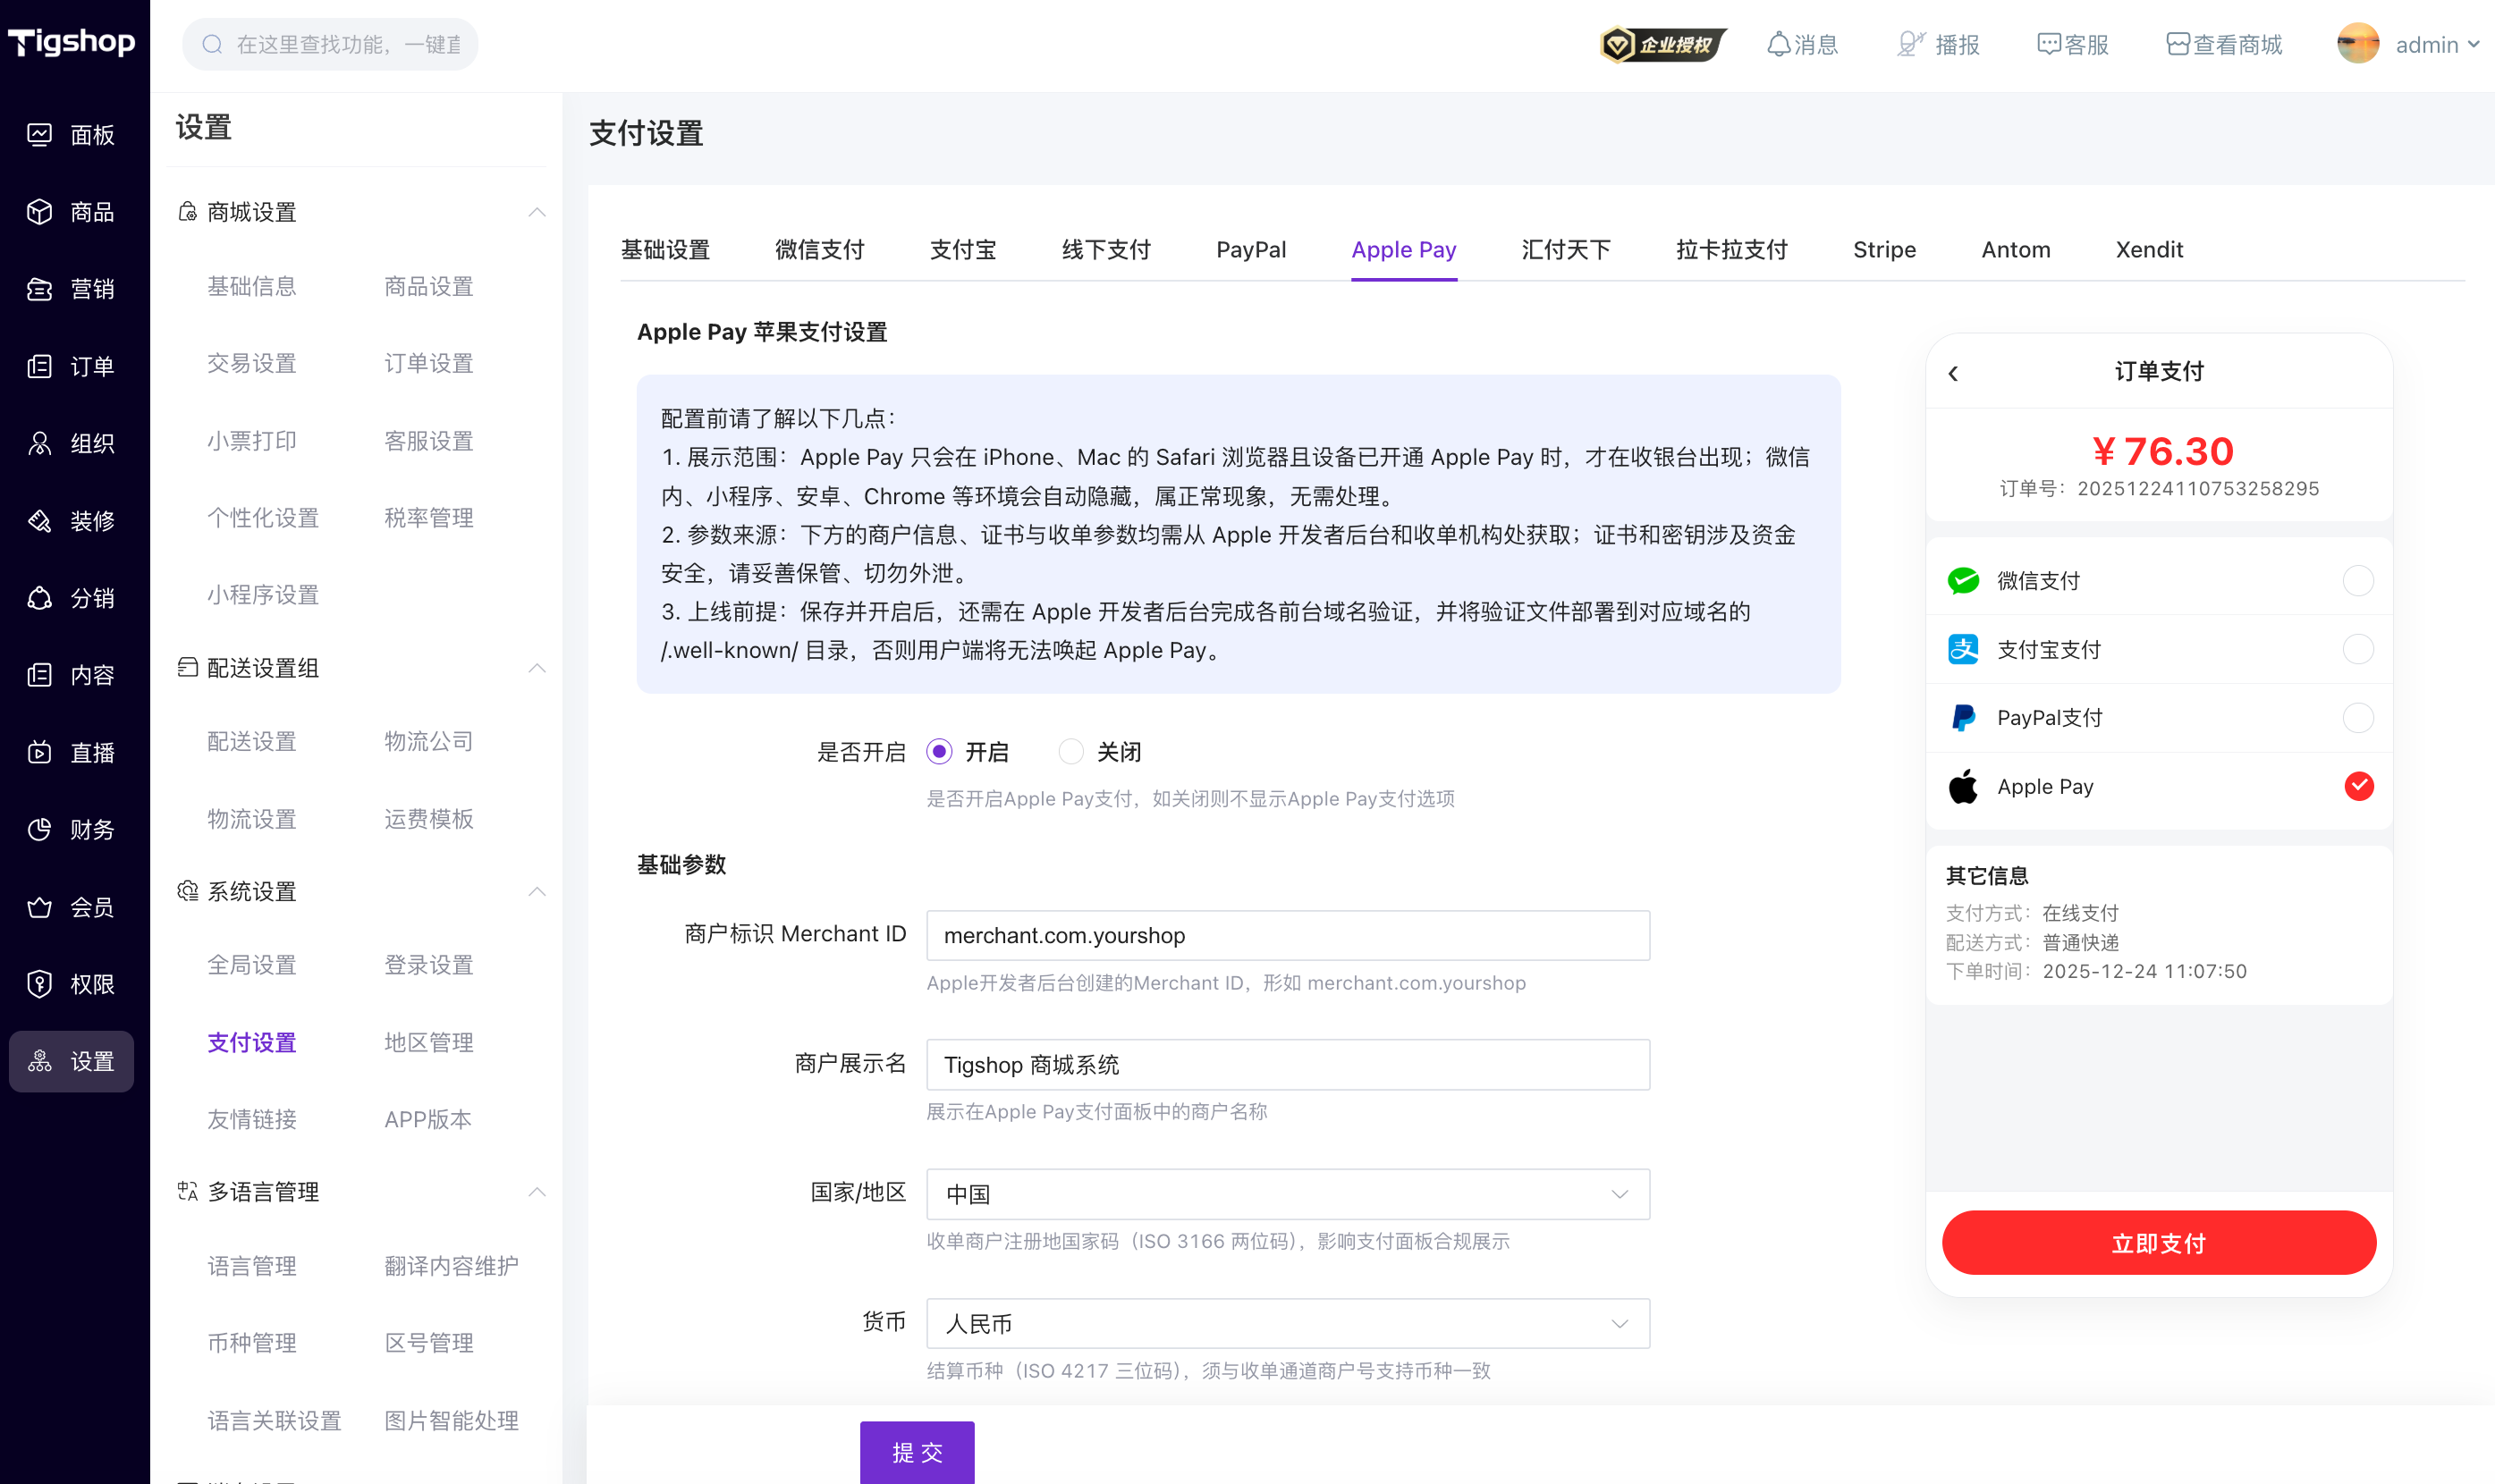The width and height of the screenshot is (2495, 1484).
Task: Open the 装修 decoration sidebar icon
Action: [40, 521]
